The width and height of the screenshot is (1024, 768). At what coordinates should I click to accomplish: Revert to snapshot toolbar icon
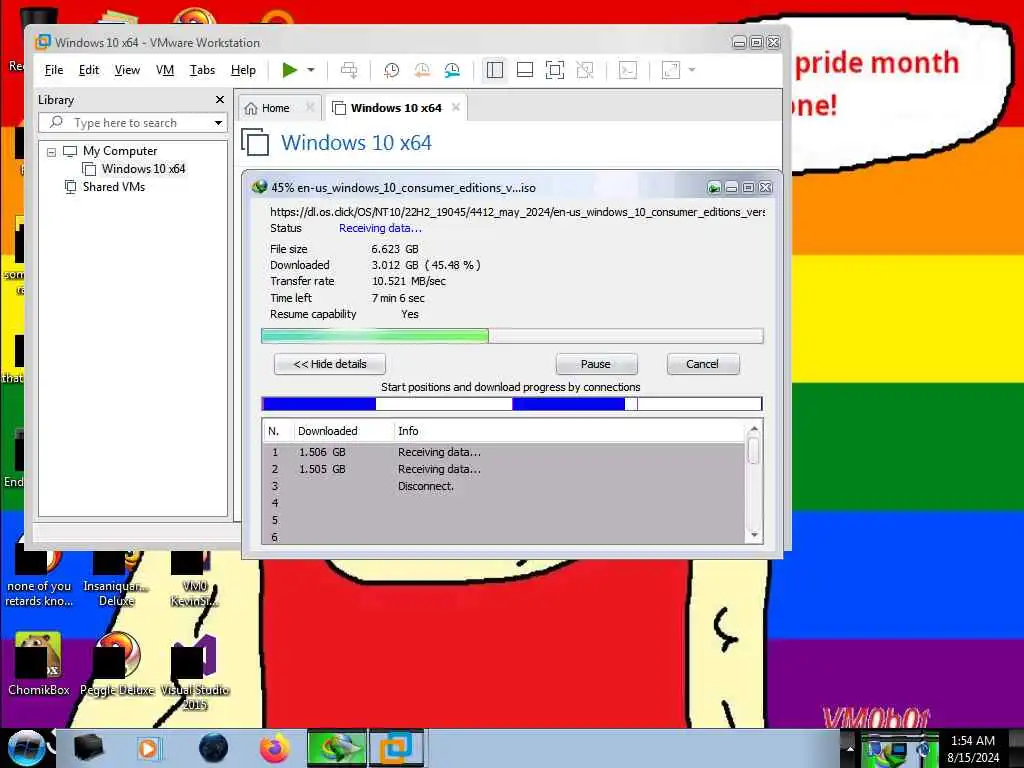point(422,70)
